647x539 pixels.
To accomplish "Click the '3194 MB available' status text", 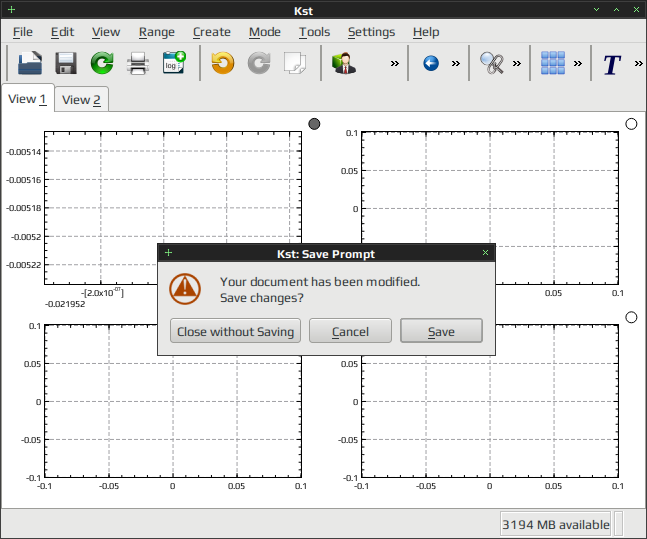I will (555, 525).
